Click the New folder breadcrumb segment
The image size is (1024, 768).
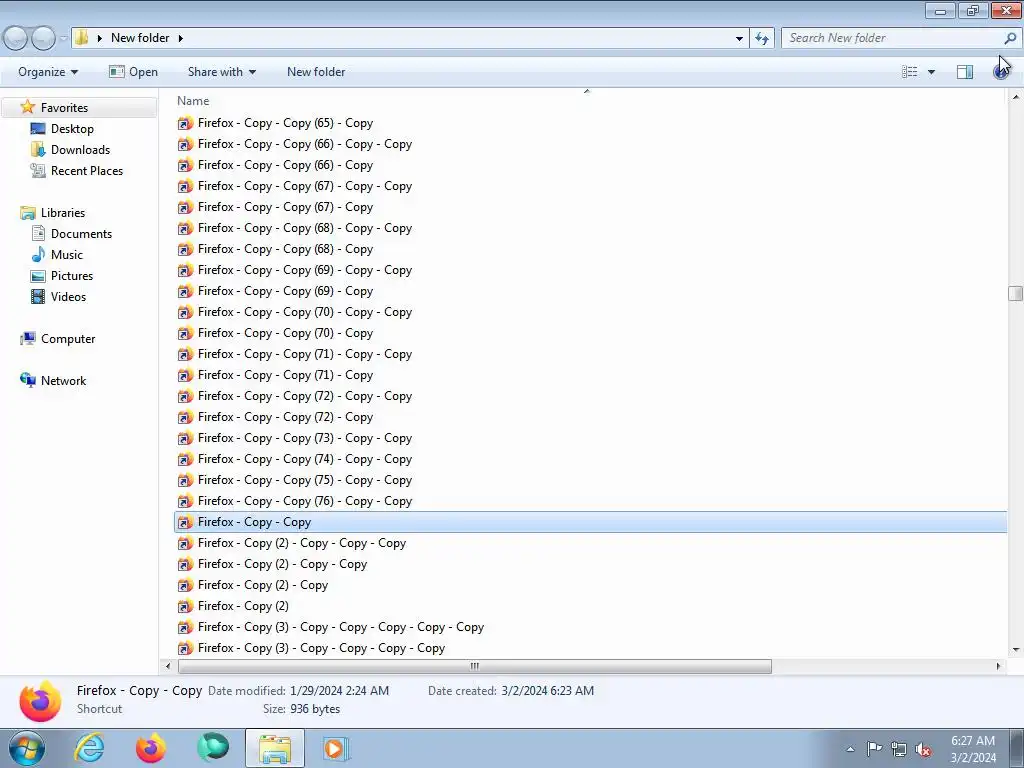coord(140,38)
